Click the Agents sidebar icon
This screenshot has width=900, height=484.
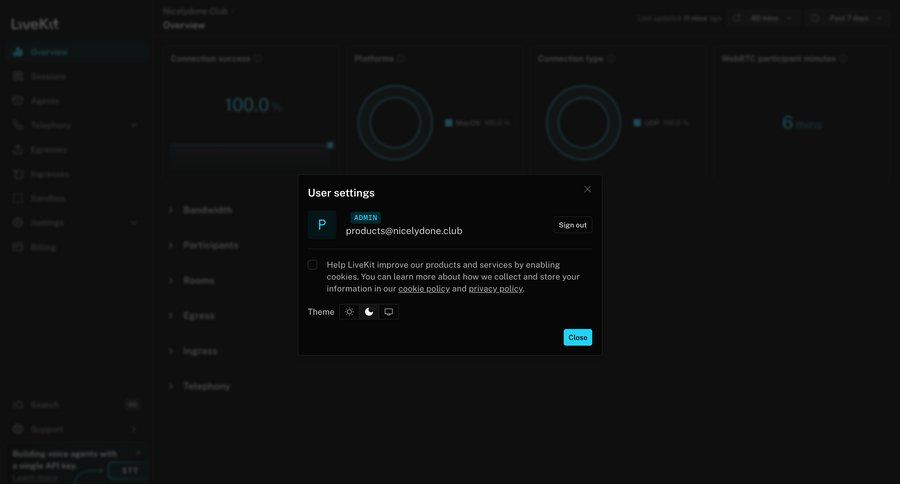coord(18,100)
